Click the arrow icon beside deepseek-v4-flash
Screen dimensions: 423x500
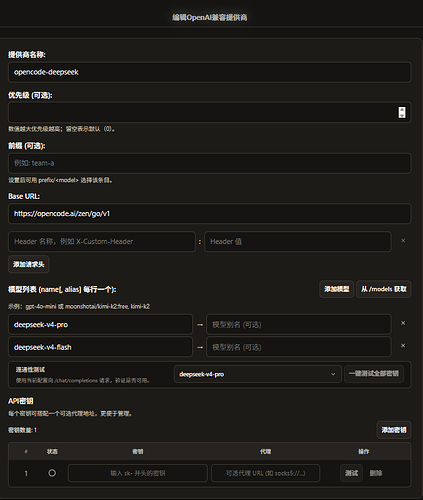point(200,347)
